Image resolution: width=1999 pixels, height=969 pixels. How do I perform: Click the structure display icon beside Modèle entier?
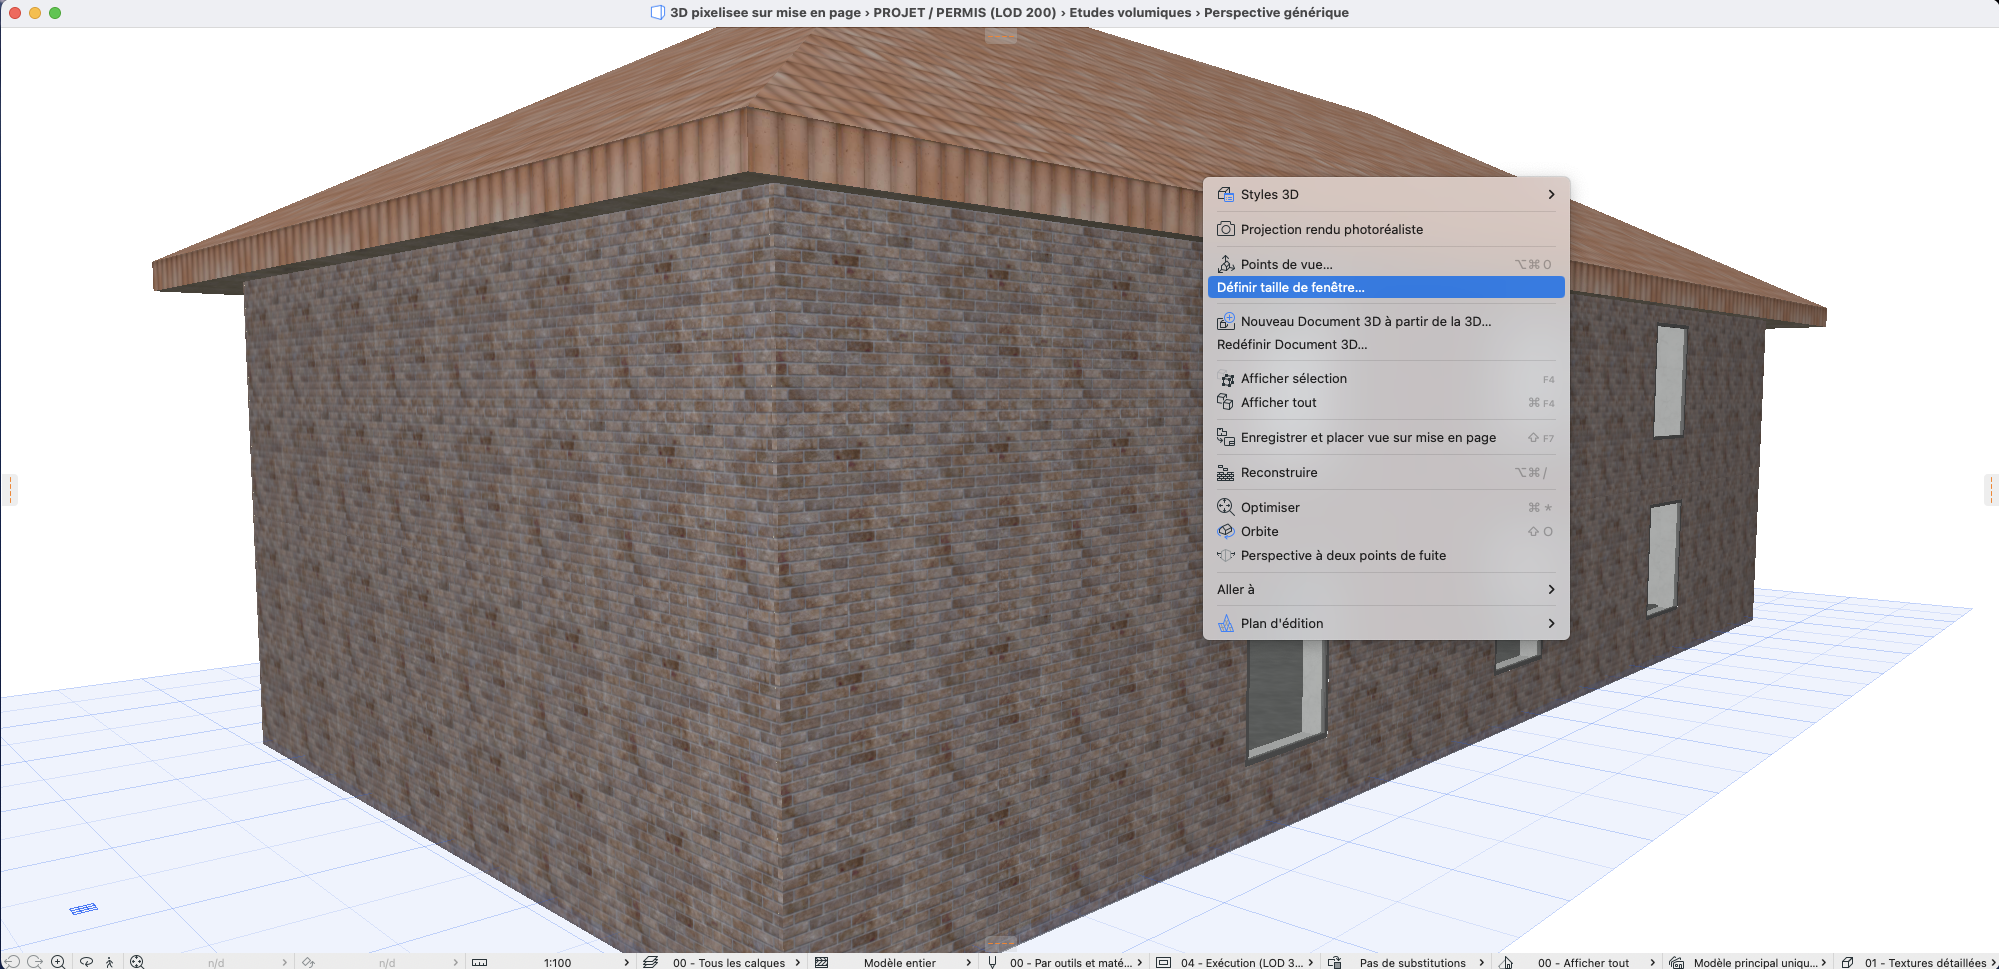(x=822, y=962)
